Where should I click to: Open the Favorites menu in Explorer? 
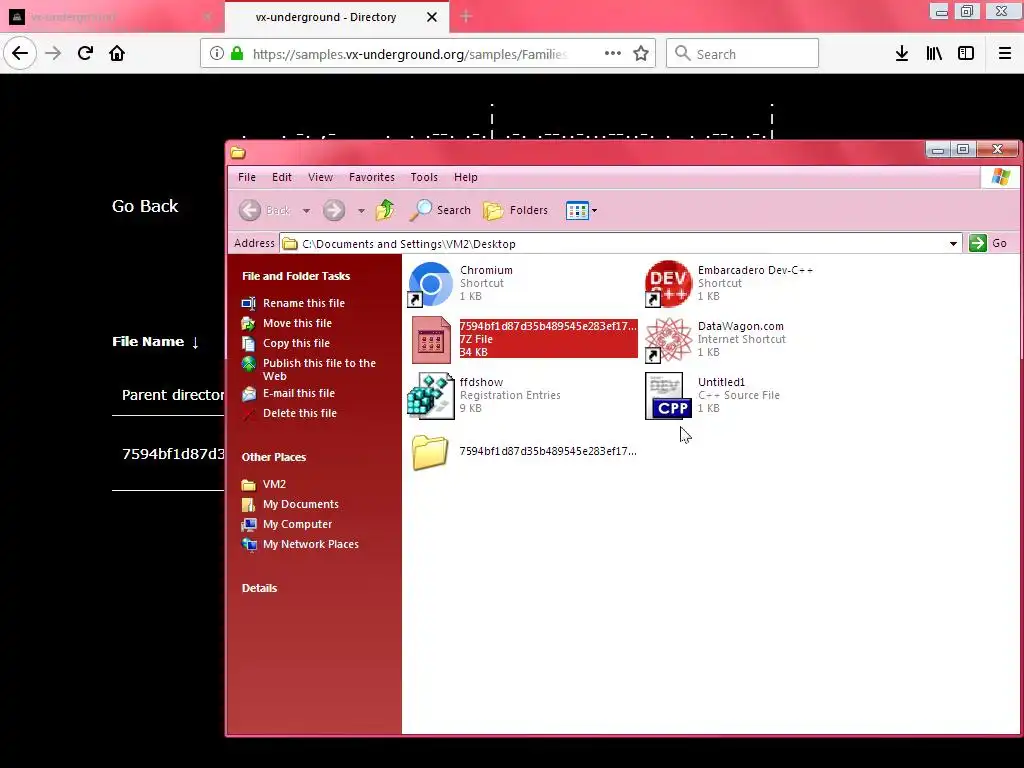[372, 177]
